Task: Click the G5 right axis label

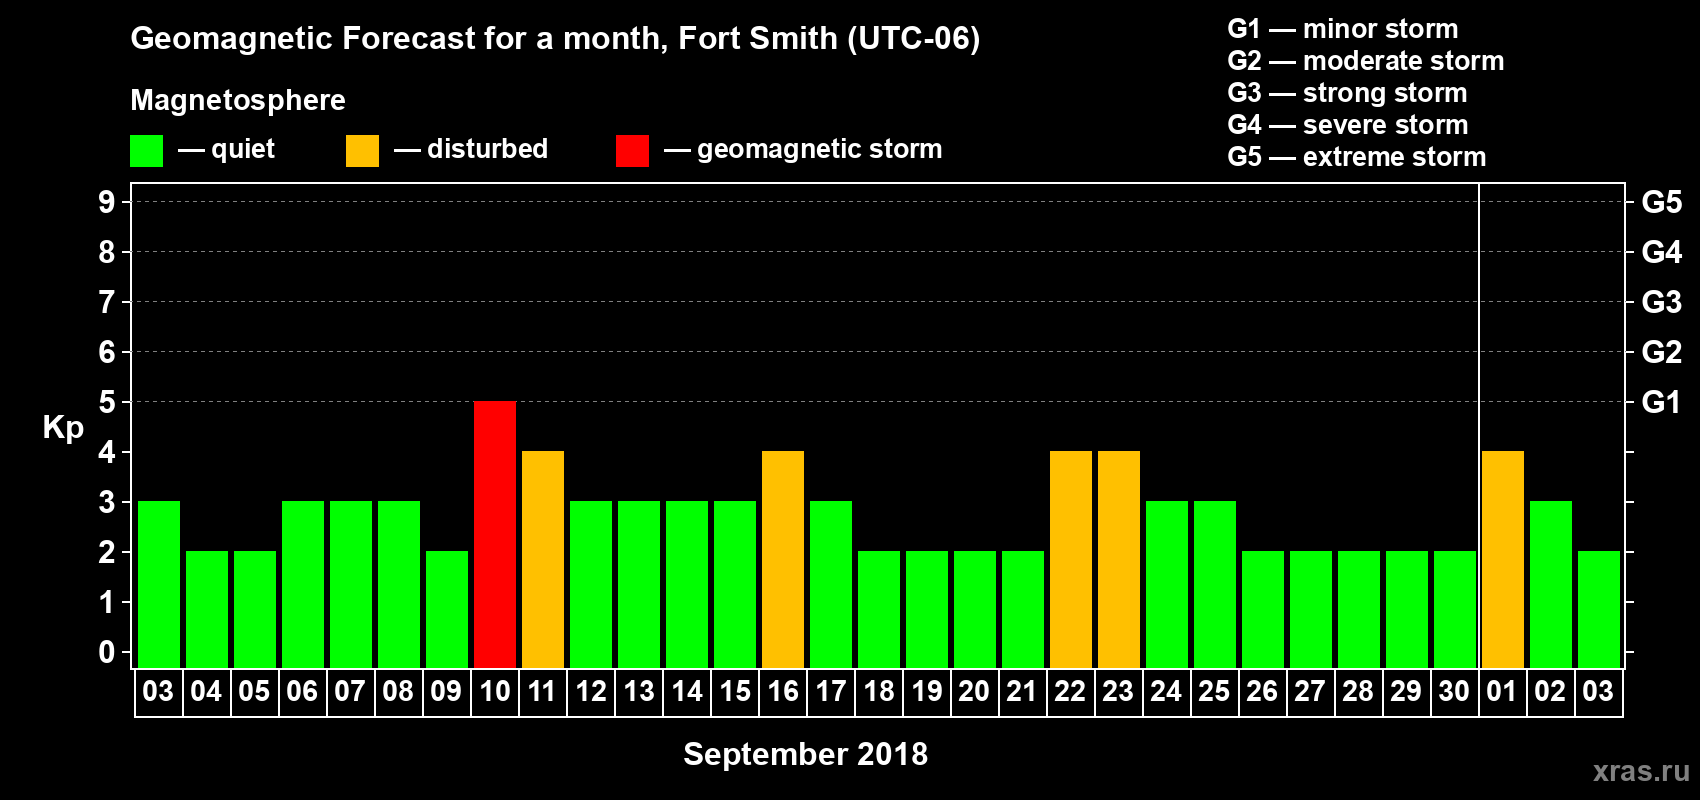Action: pyautogui.click(x=1662, y=202)
